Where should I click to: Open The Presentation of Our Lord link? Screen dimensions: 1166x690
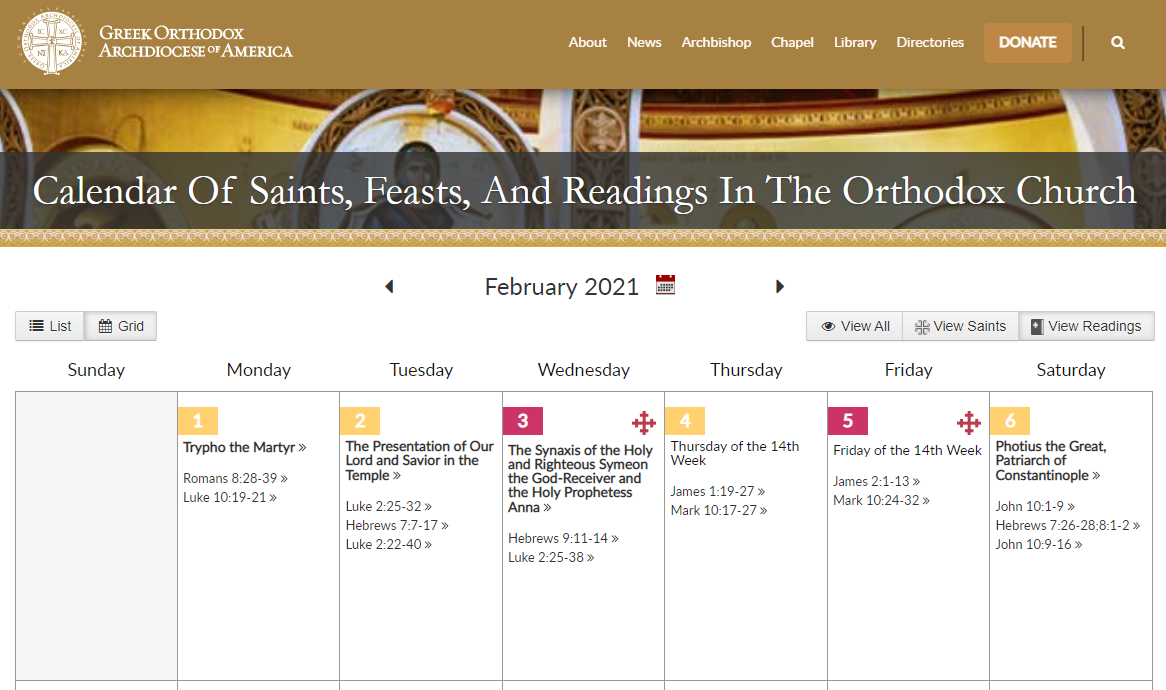click(x=419, y=460)
